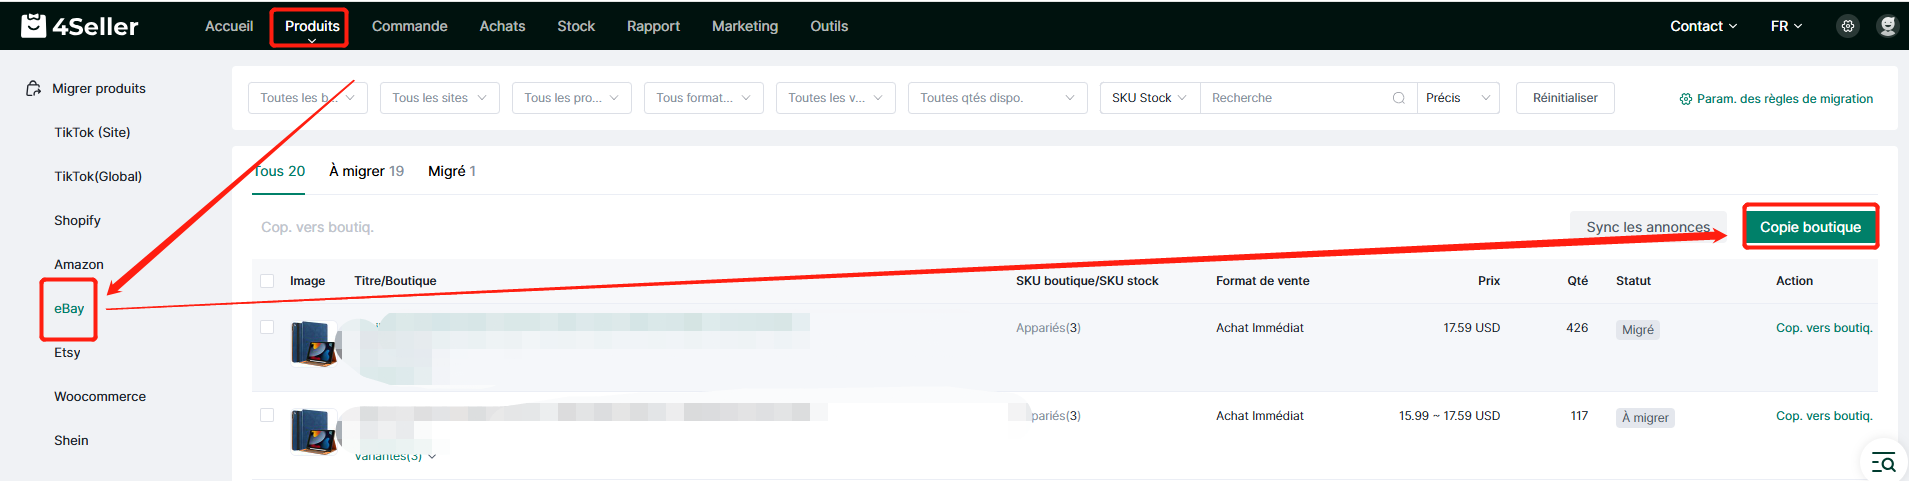Open the Contact dropdown
Viewport: 1909px width, 481px height.
click(1704, 26)
